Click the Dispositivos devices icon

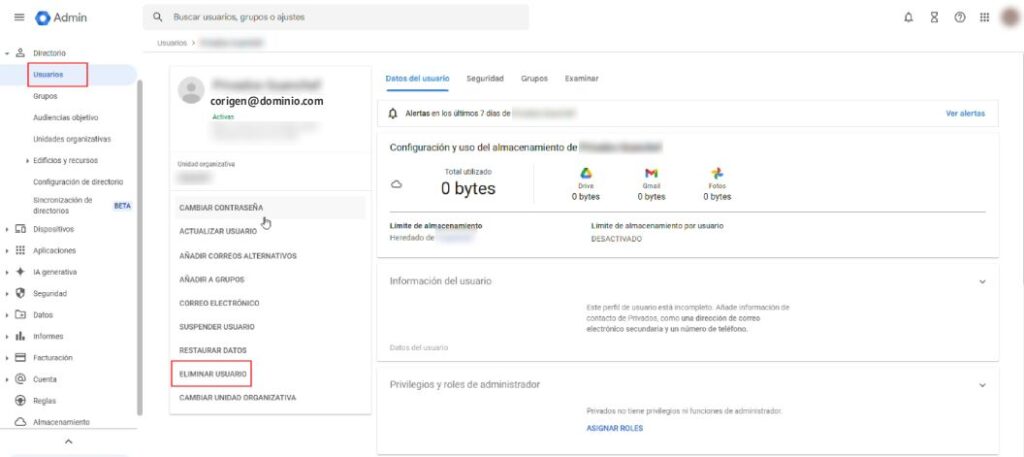pos(20,229)
